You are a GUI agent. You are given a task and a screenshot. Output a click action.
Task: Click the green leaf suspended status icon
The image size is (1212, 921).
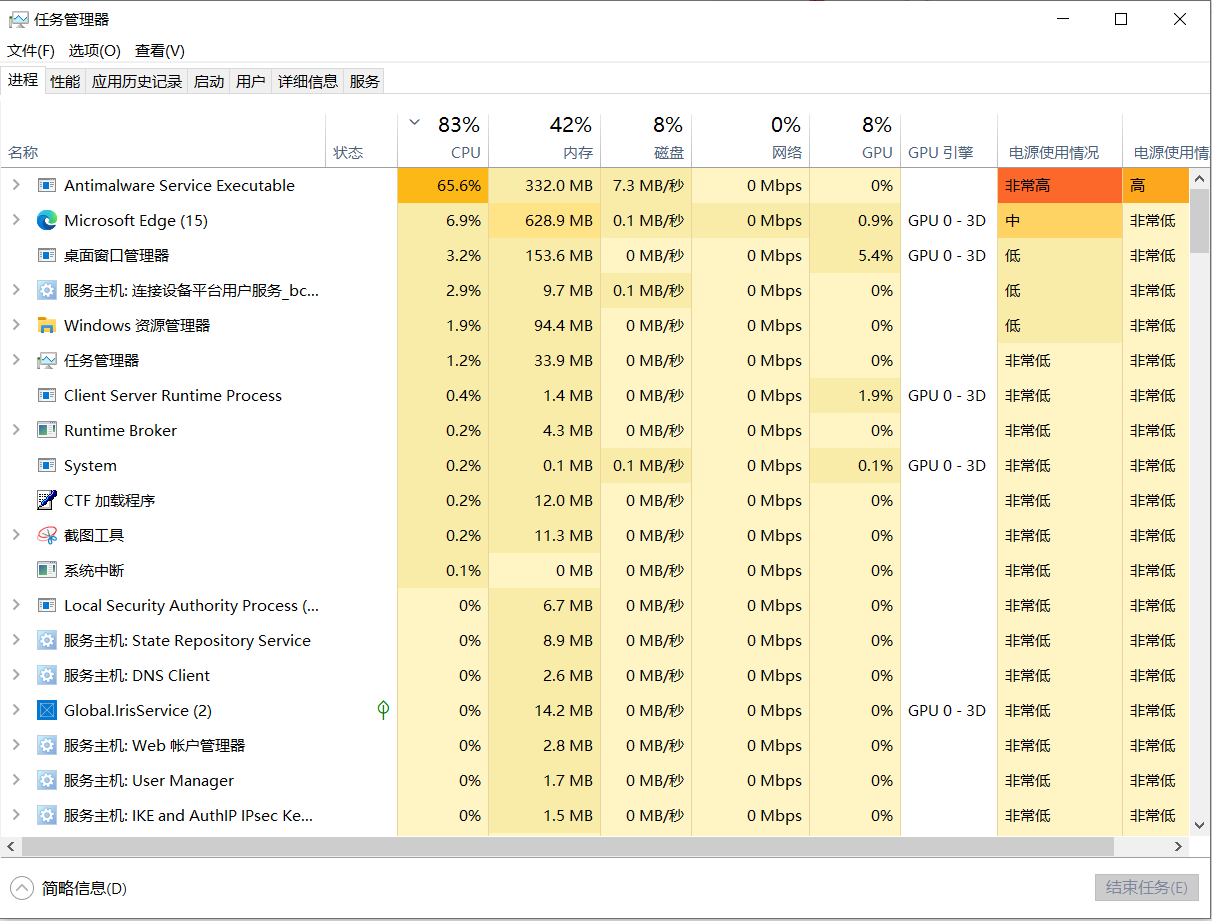(383, 710)
